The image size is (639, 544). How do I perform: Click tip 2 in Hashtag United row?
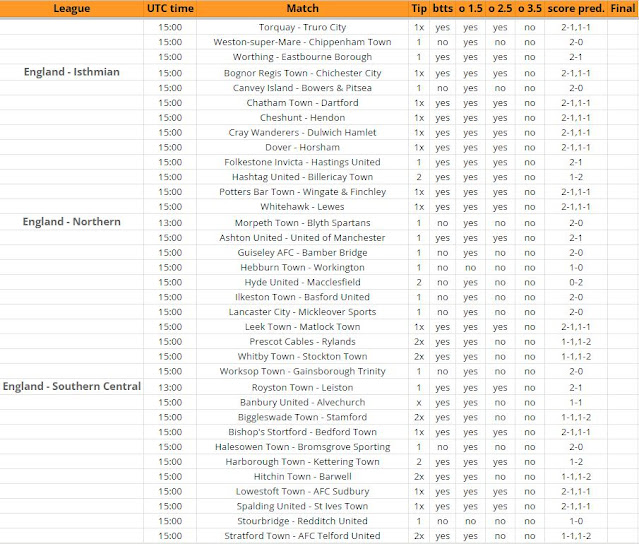419,177
